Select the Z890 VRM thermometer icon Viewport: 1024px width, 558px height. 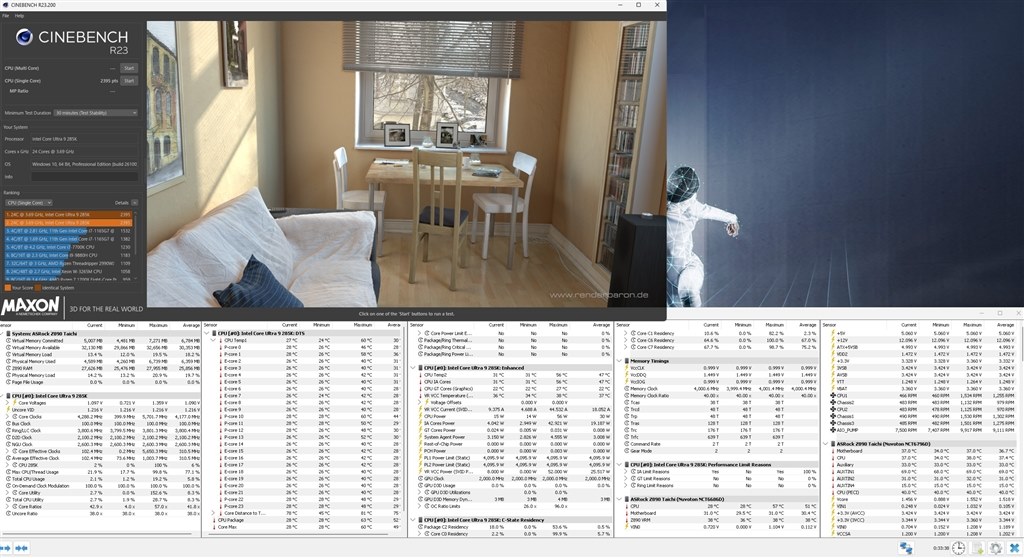[x=626, y=520]
